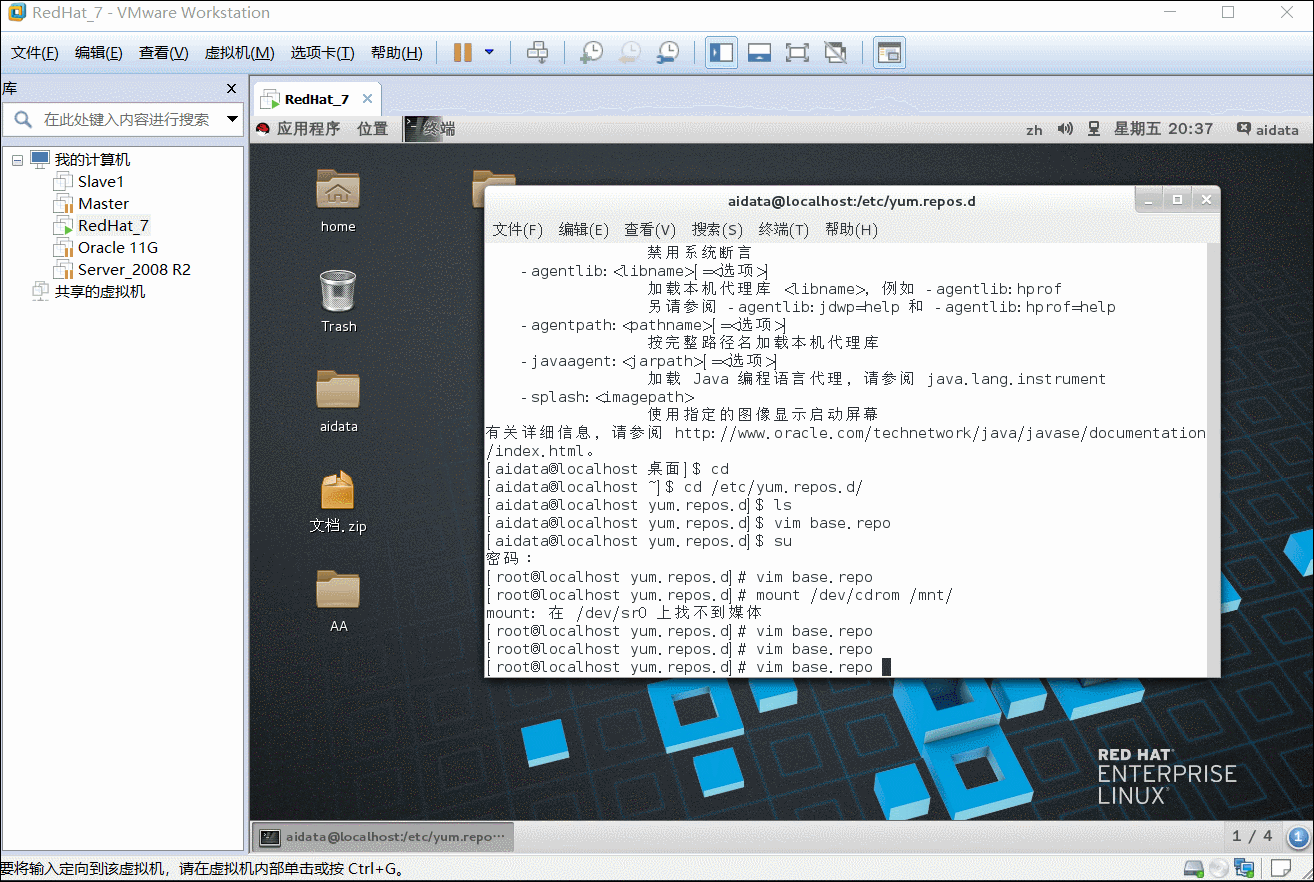
Task: Open the VMware 文件(F) menu
Action: click(x=35, y=53)
